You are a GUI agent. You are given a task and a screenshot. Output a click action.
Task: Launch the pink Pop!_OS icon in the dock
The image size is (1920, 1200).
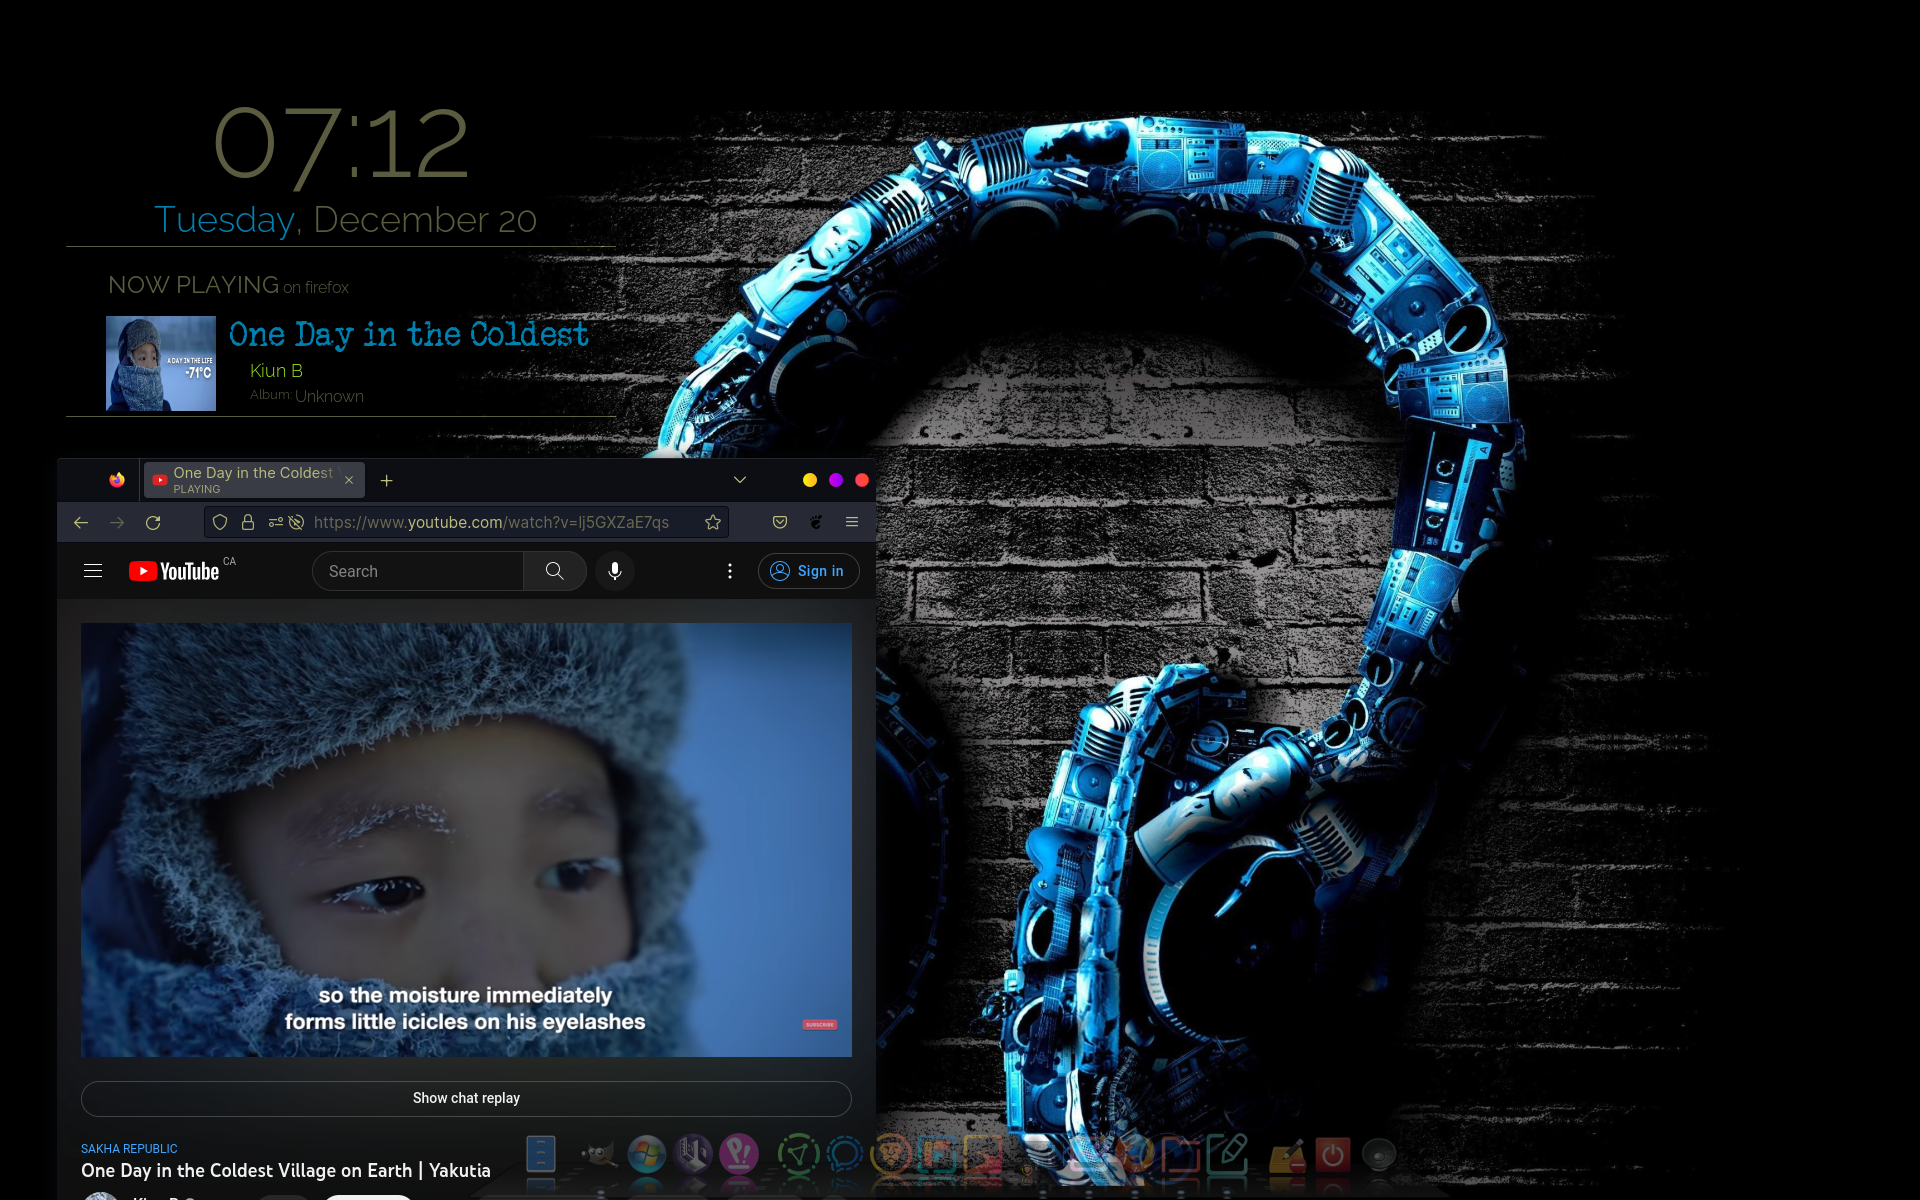(x=739, y=1154)
